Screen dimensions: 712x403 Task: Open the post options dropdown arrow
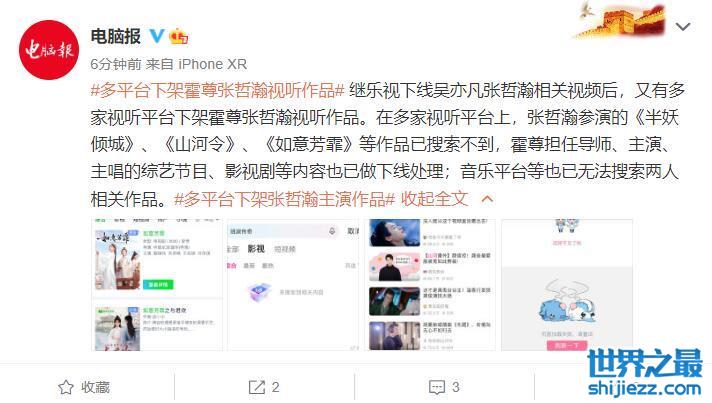point(682,27)
